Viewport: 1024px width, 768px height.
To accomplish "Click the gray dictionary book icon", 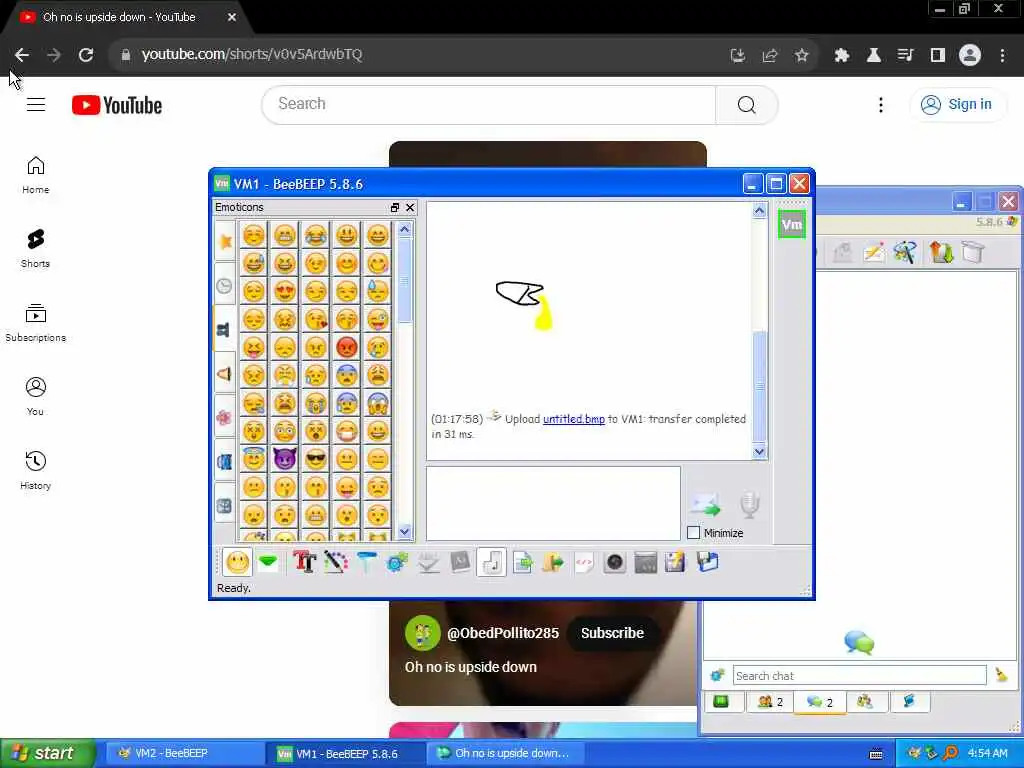I will [460, 562].
